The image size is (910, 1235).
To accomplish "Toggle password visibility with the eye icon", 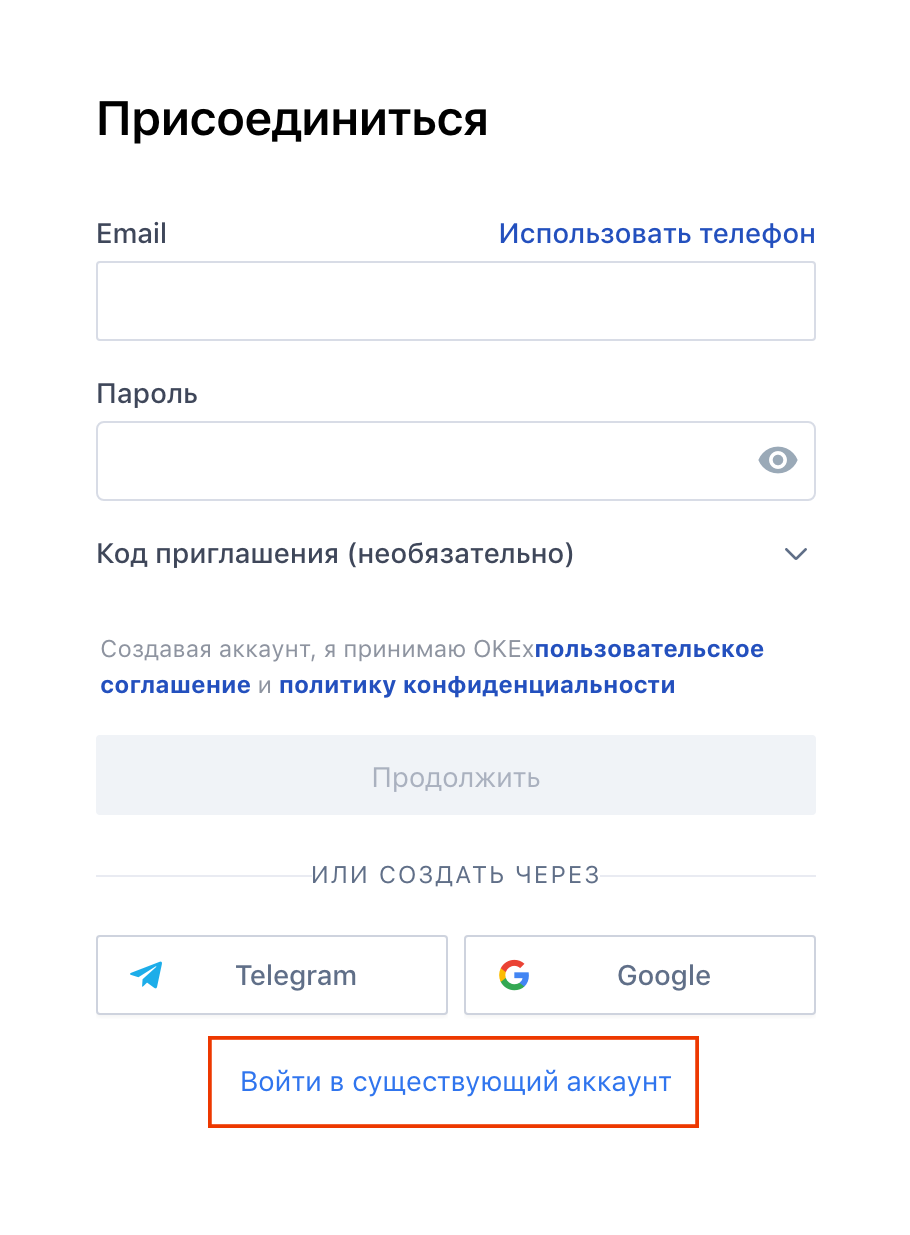I will [778, 460].
